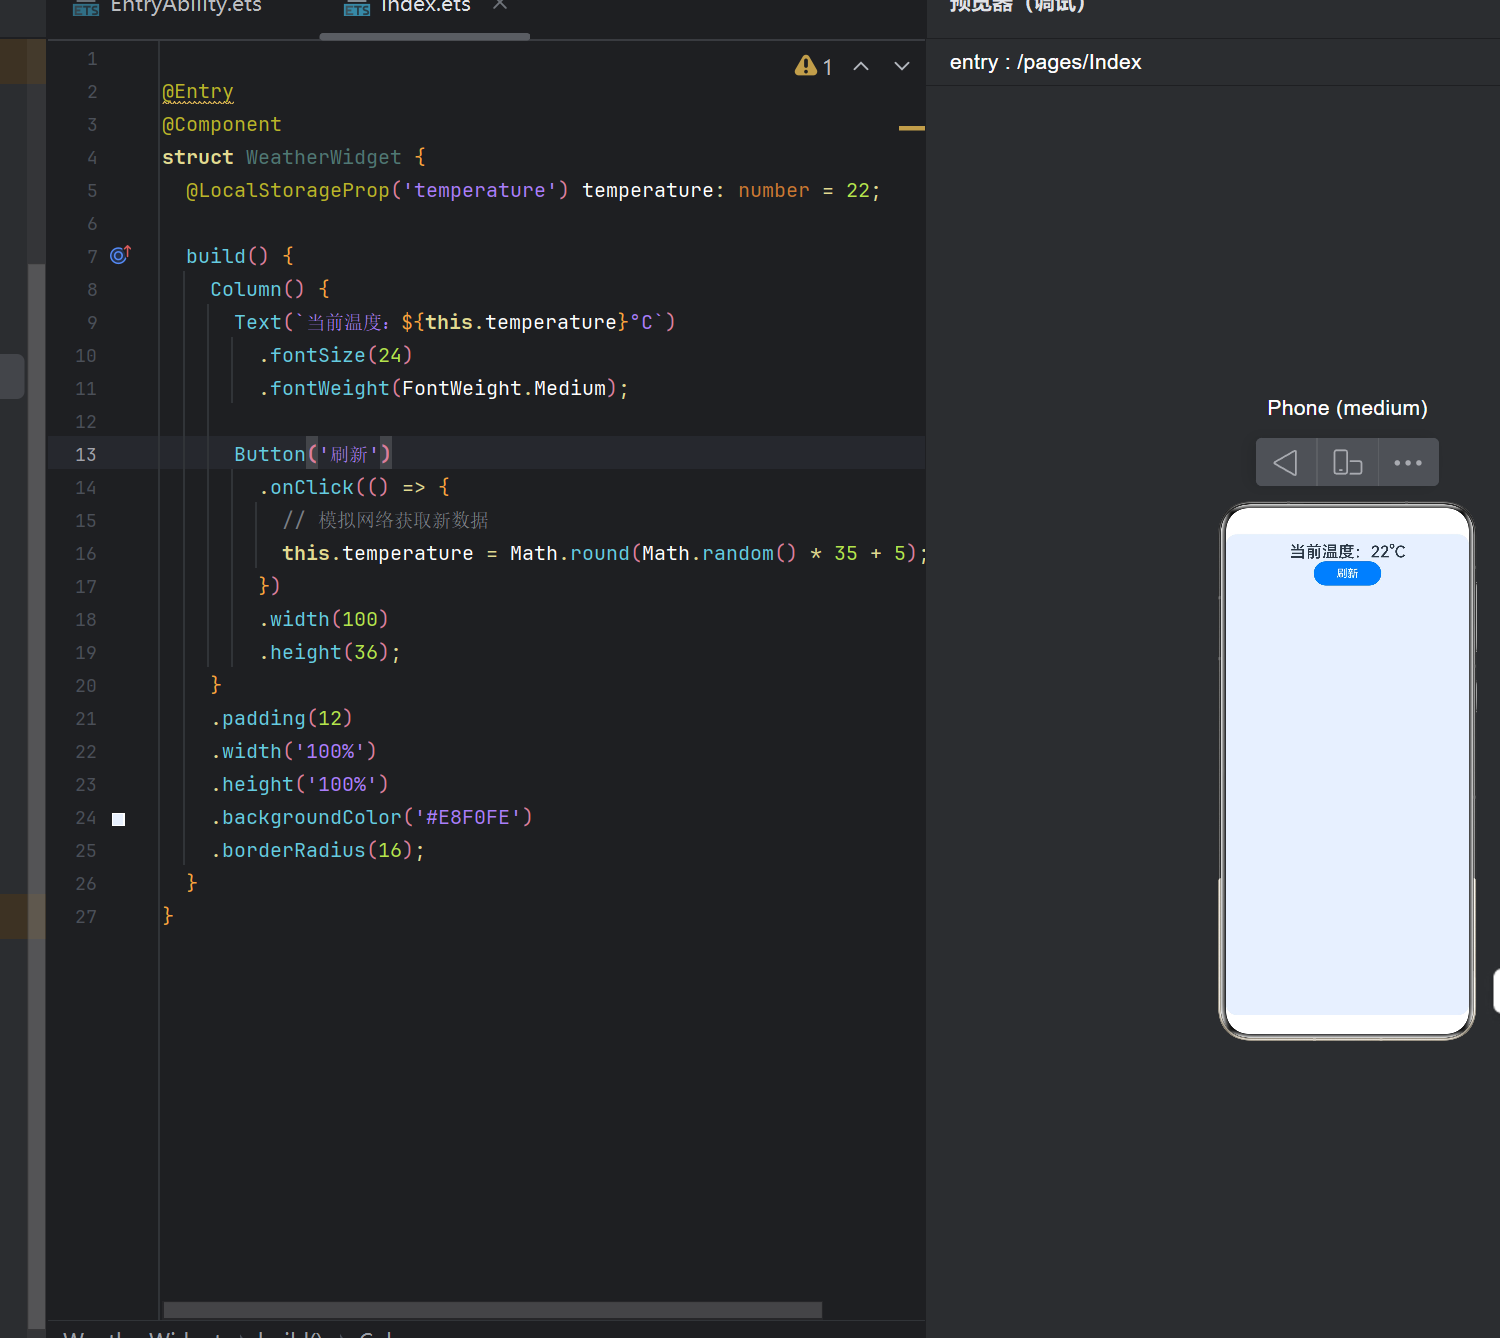
Task: Click the previewer back arrow icon
Action: [x=1286, y=462]
